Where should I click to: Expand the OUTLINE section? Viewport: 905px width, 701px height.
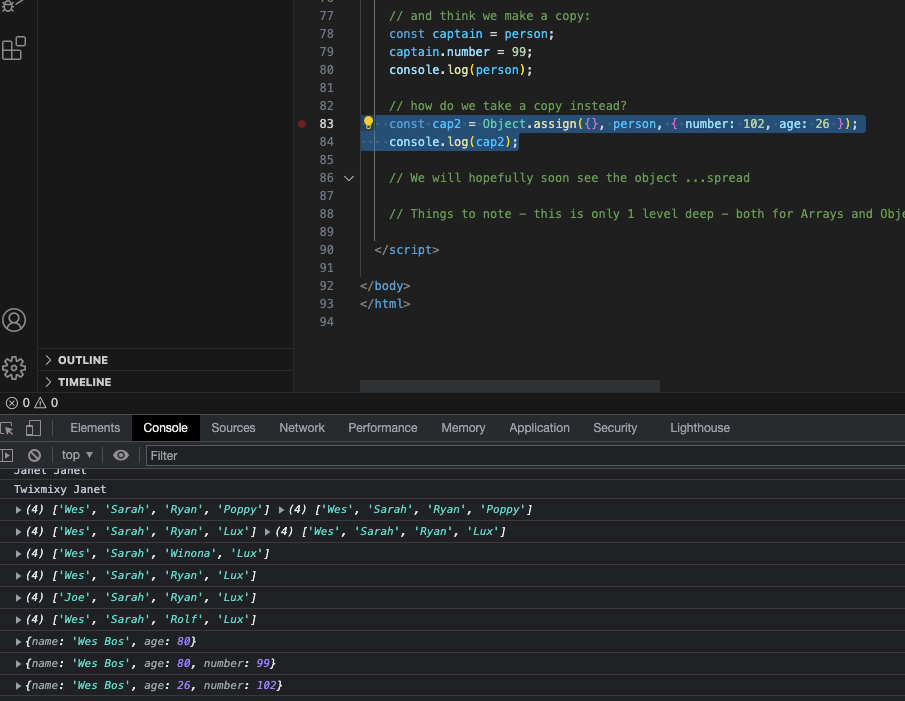tap(82, 360)
